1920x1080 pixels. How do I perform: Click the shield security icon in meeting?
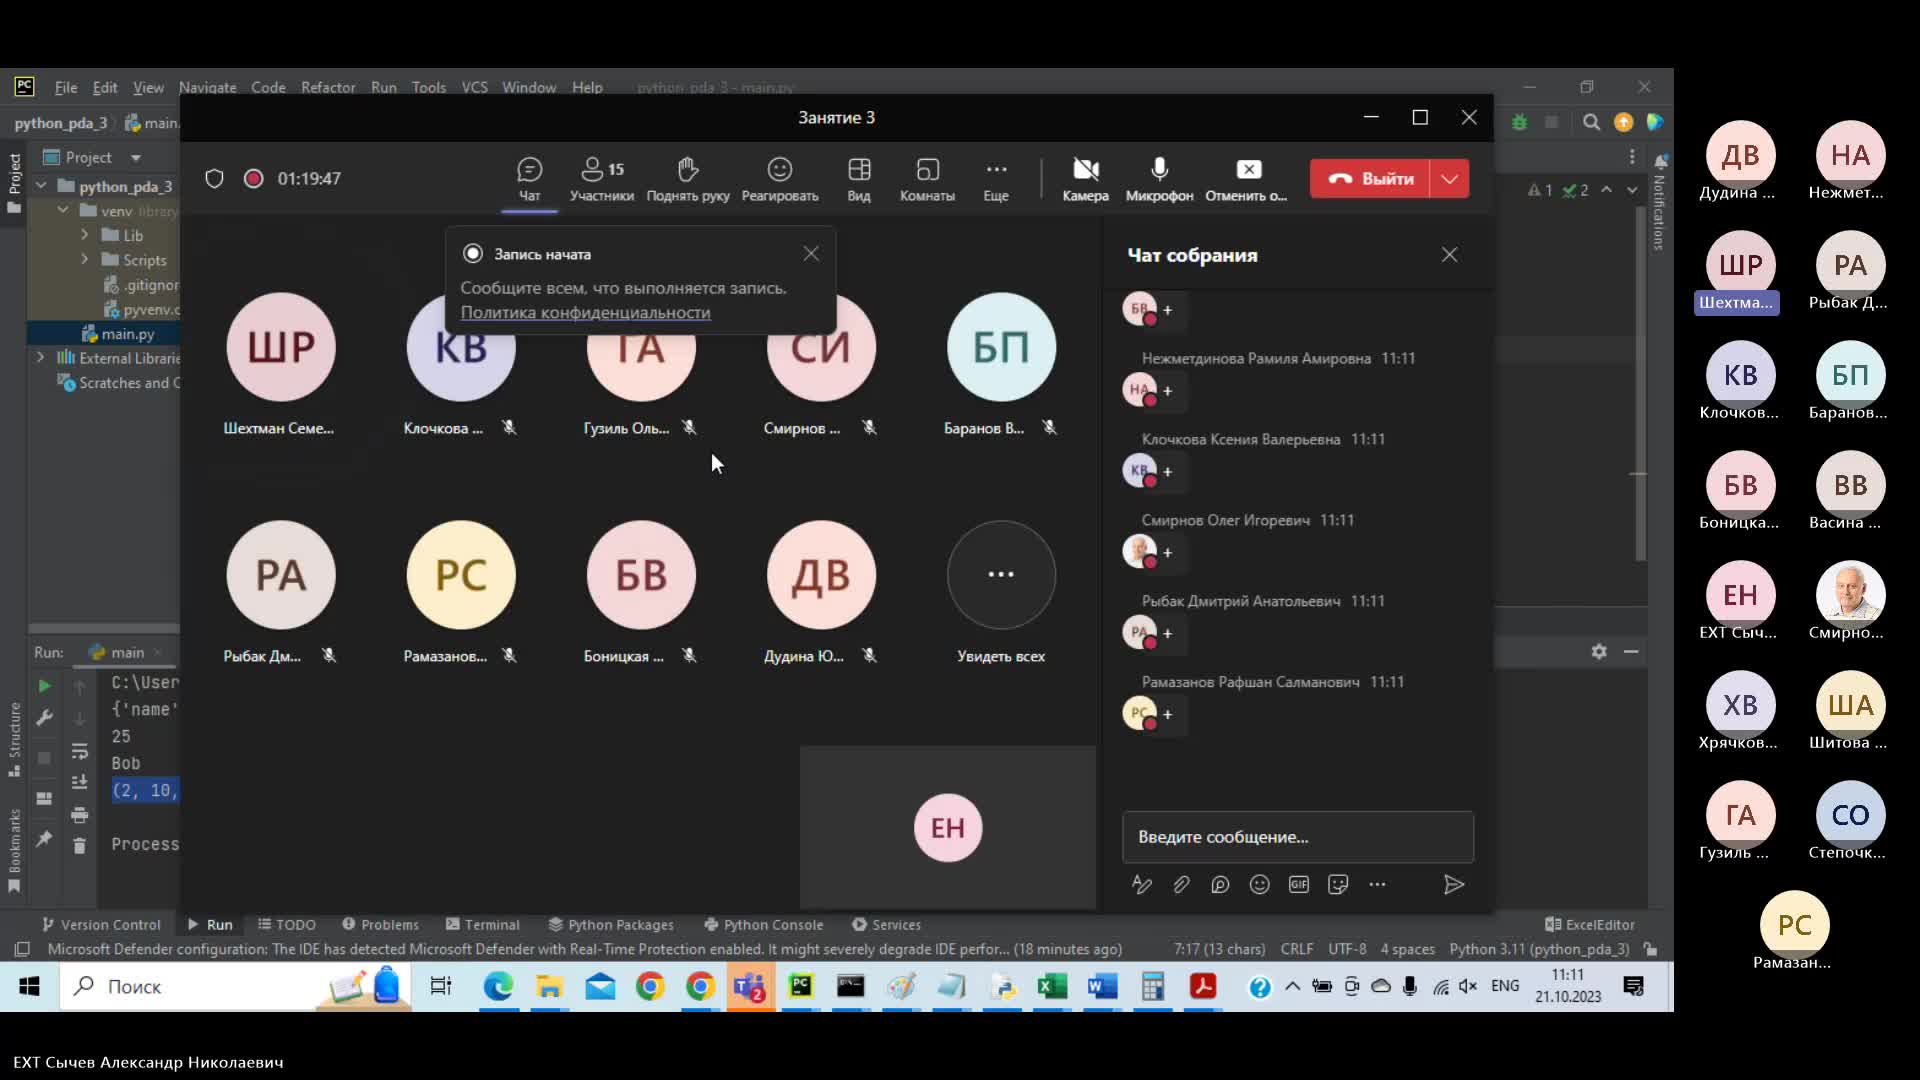click(x=214, y=179)
